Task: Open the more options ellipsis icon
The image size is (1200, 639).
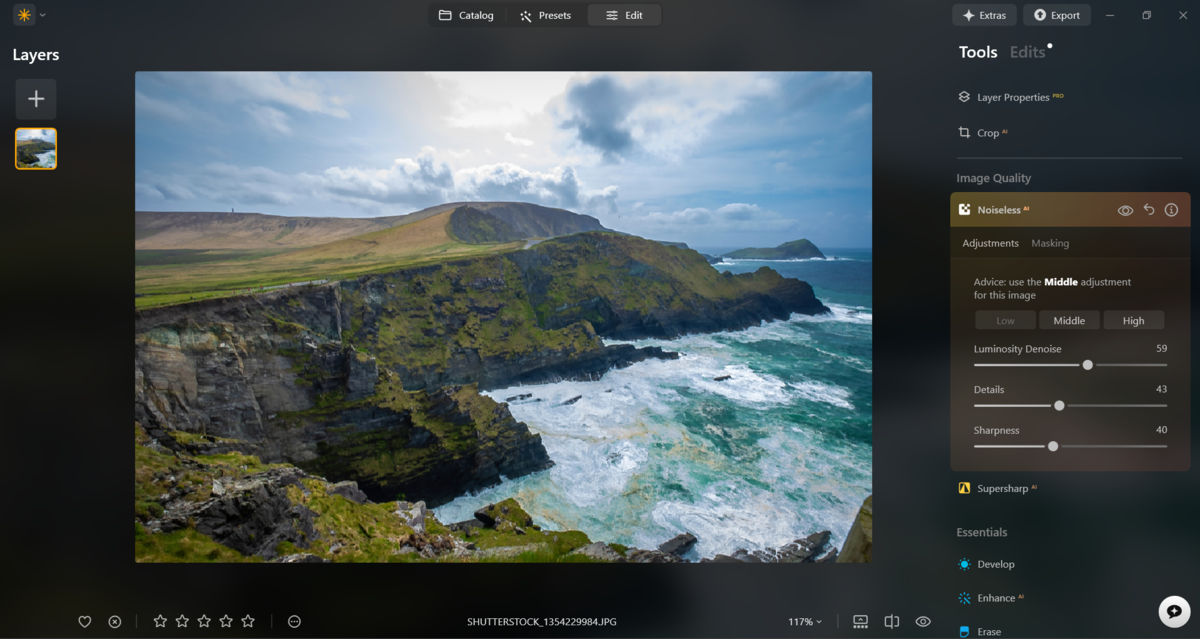Action: tap(294, 622)
